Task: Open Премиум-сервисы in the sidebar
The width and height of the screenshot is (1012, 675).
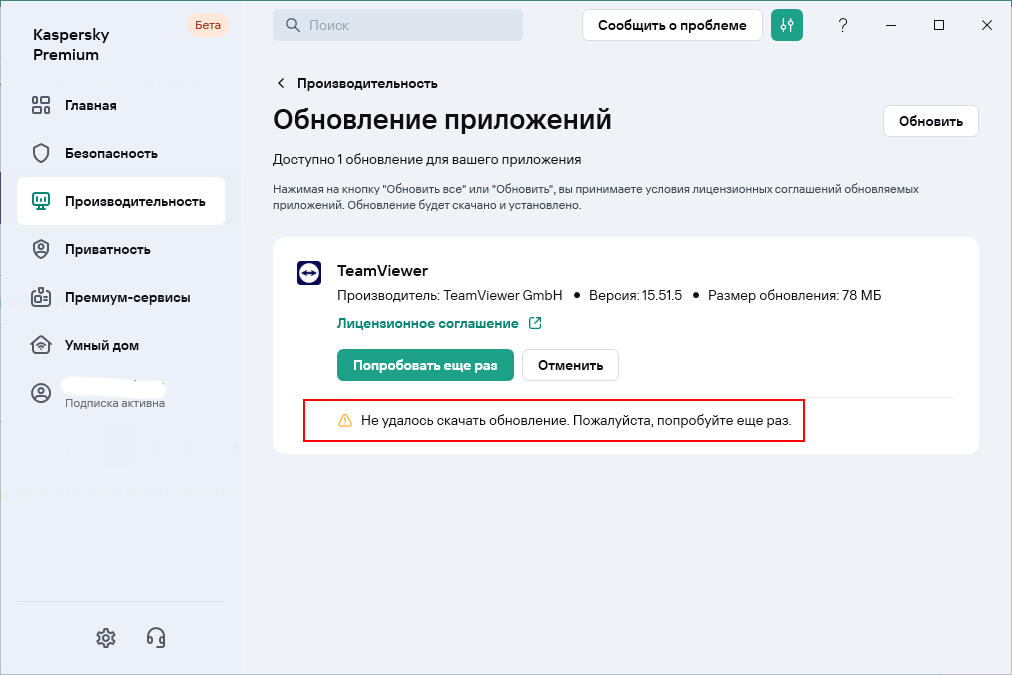Action: (x=127, y=297)
